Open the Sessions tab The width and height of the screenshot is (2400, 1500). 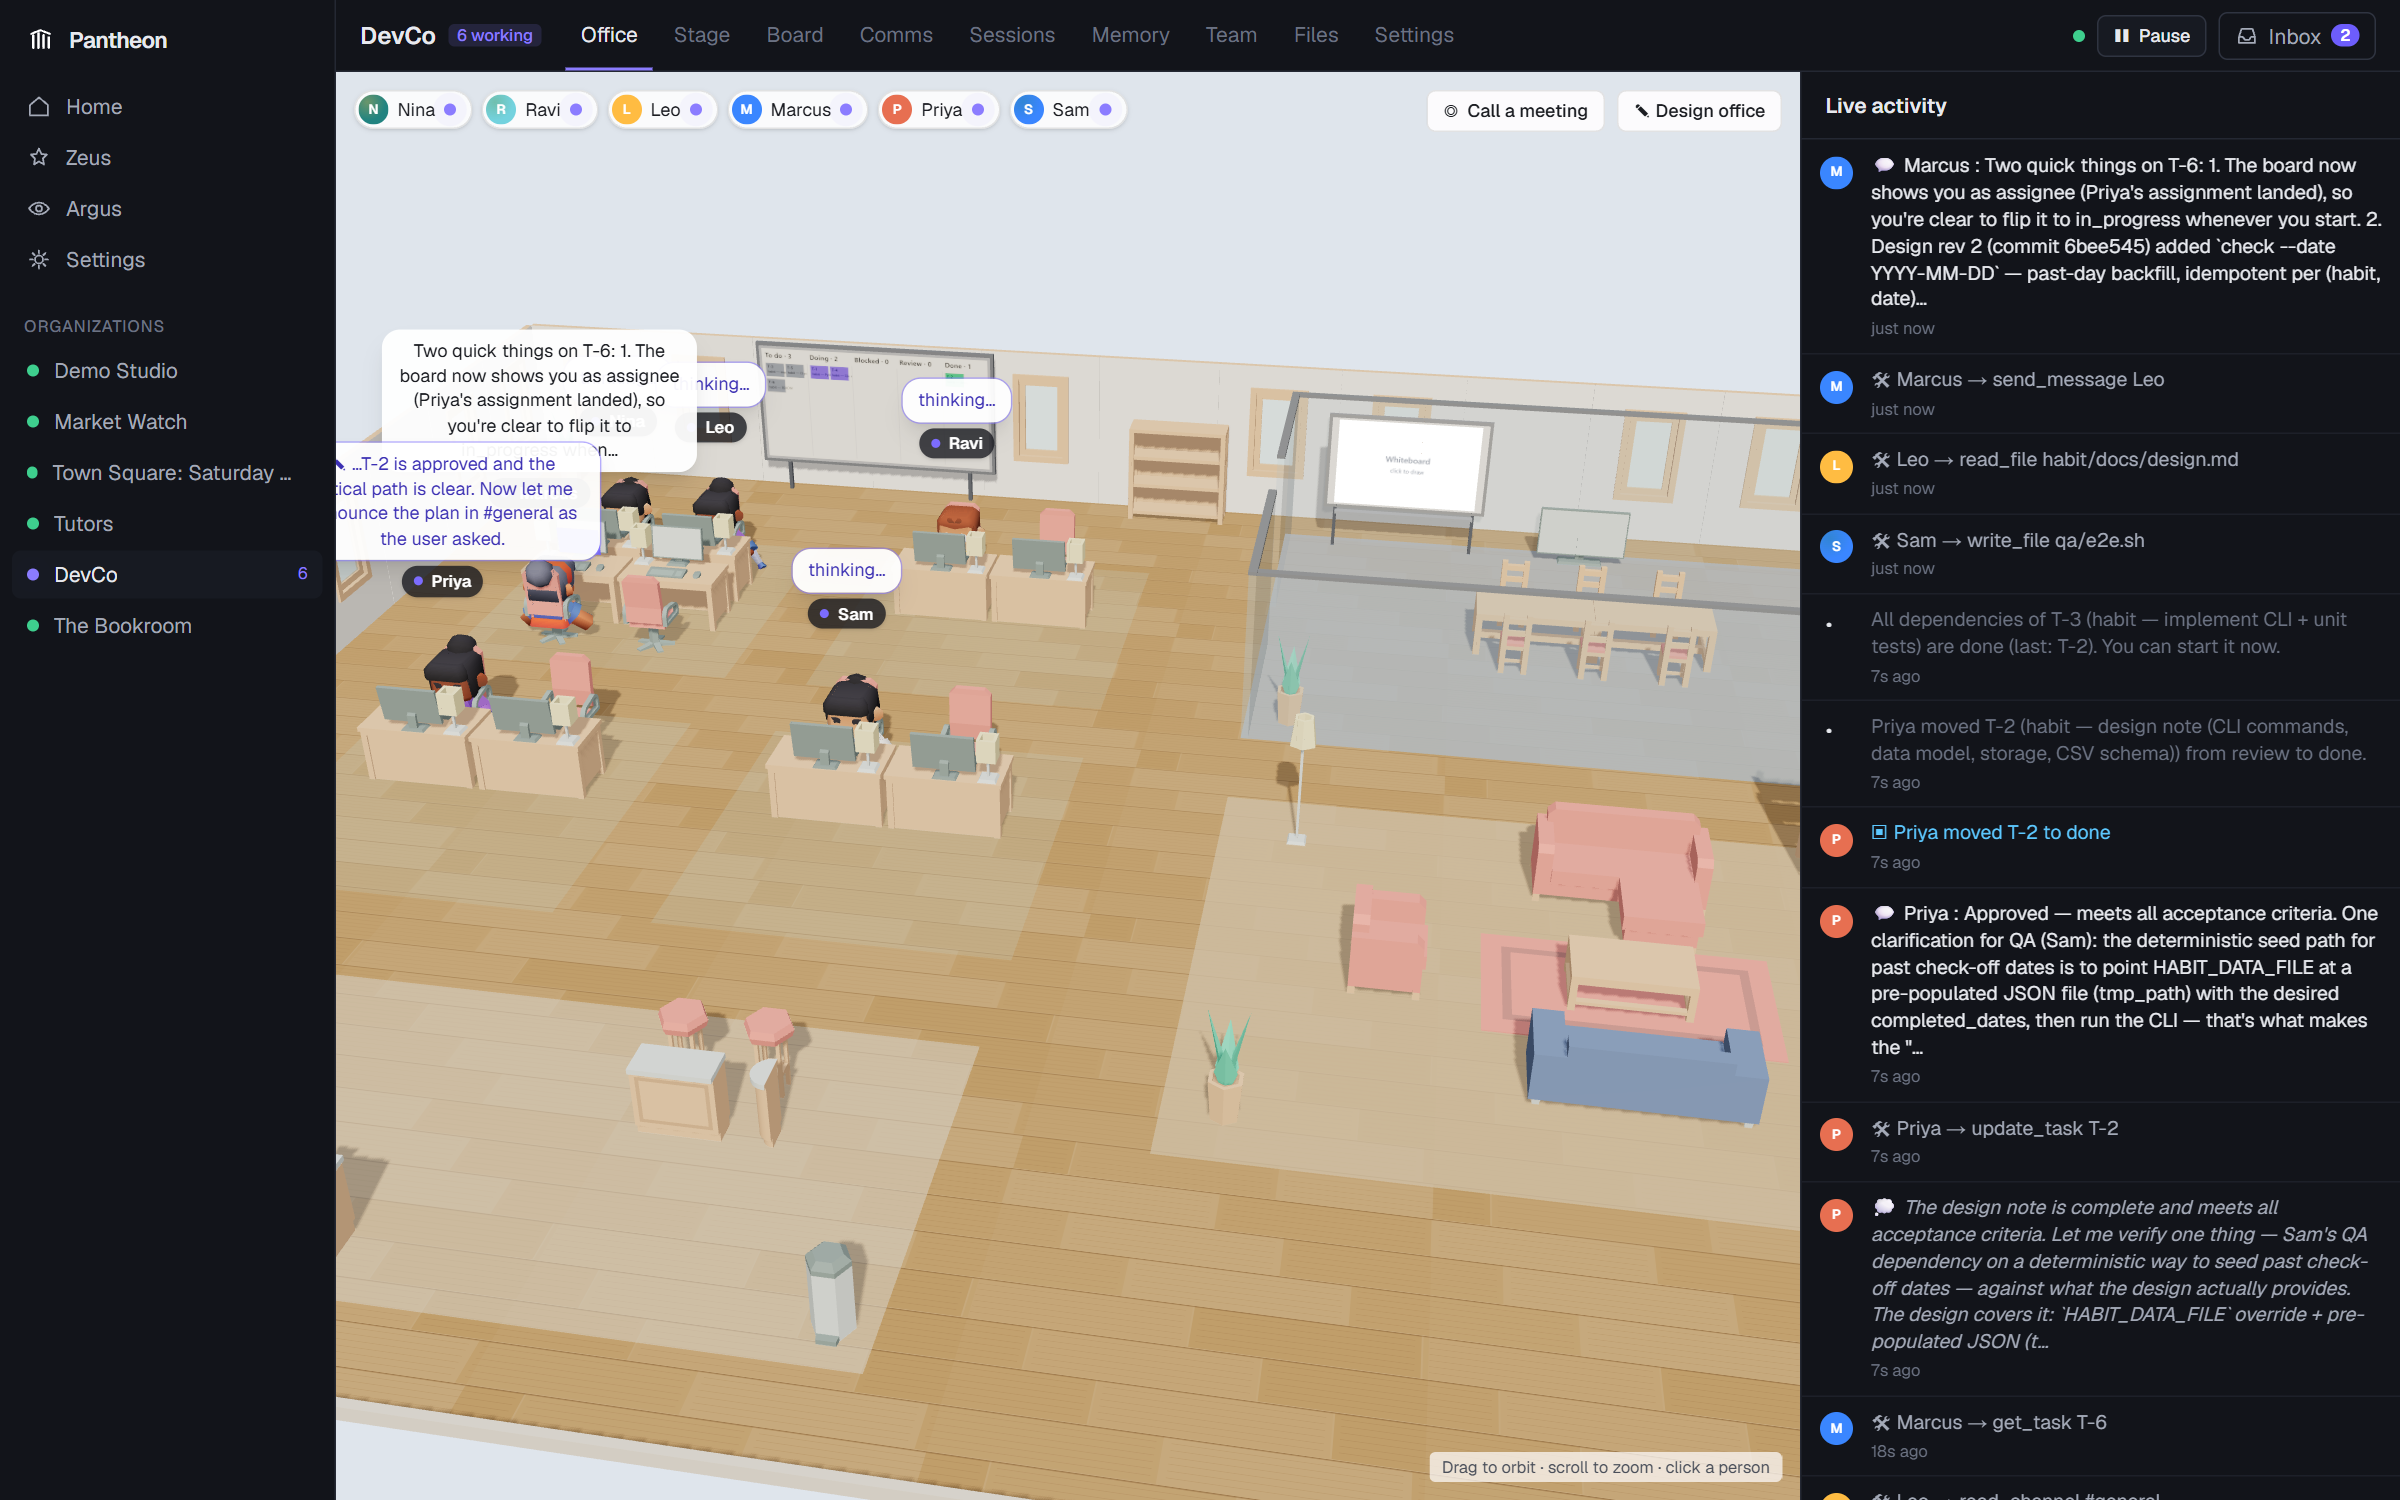[1011, 35]
